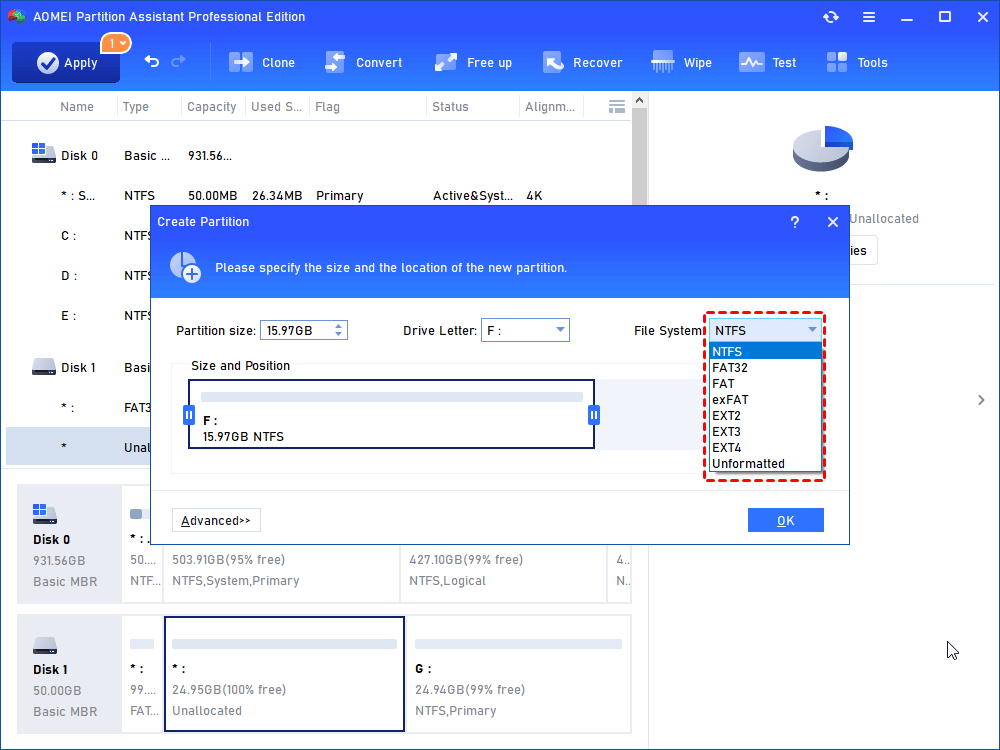Screen dimensions: 1000x750
Task: Expand the Advanced options
Action: (x=216, y=520)
